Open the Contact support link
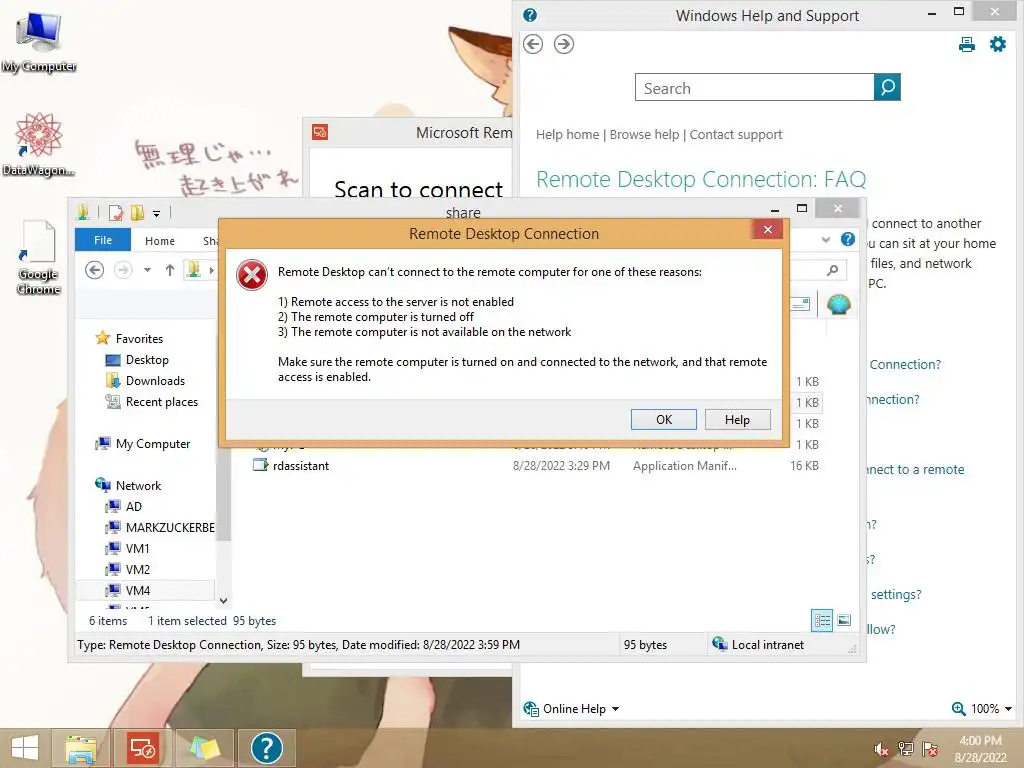1024x768 pixels. 736,135
